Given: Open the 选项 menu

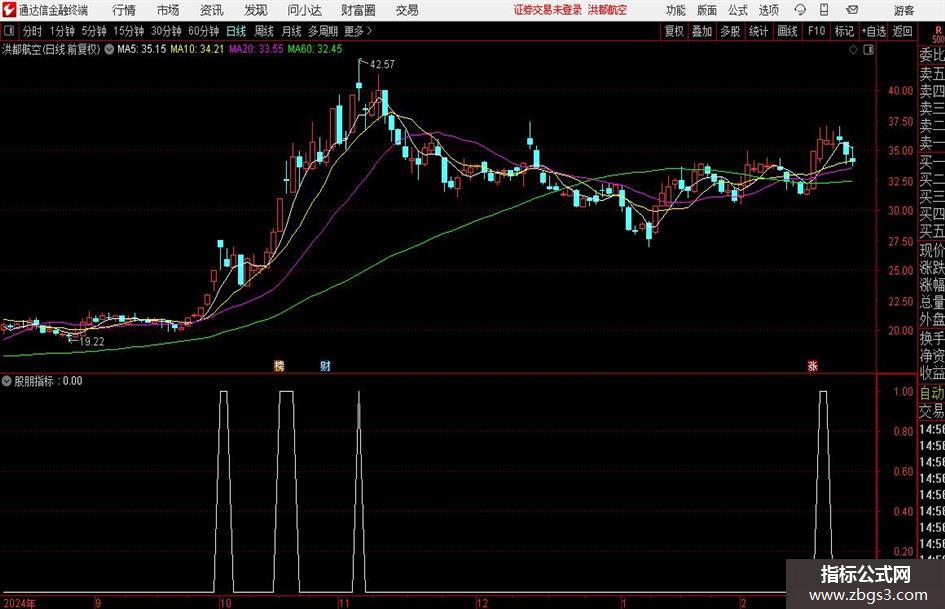Looking at the screenshot, I should point(768,10).
